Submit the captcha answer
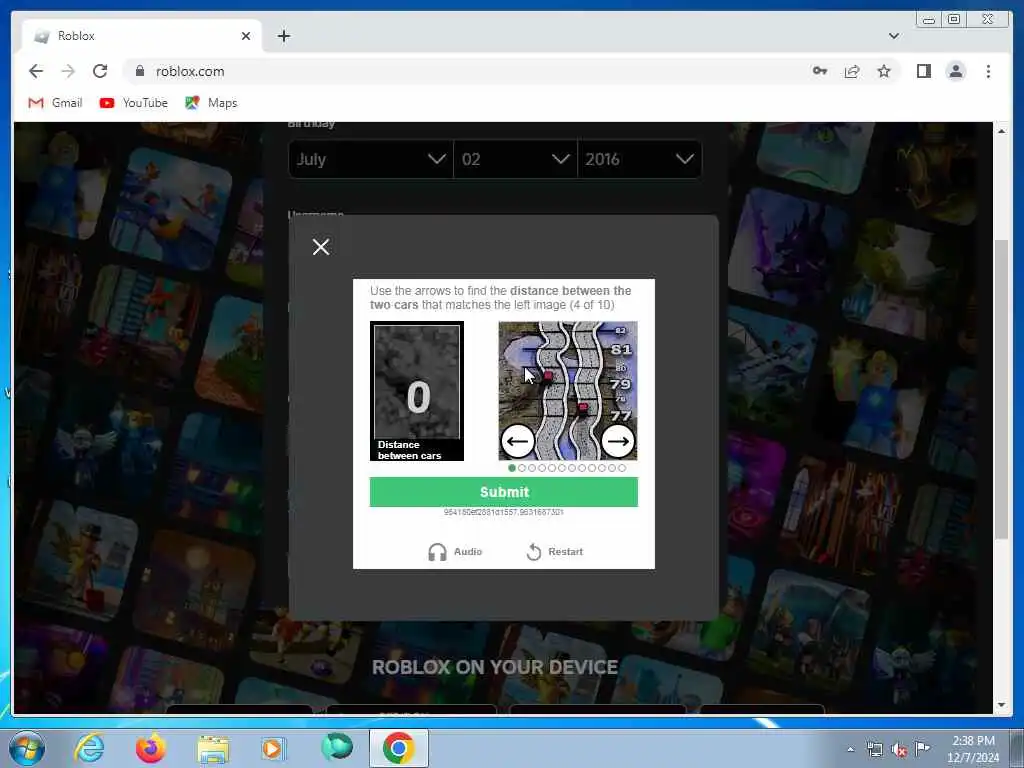1024x768 pixels. point(504,492)
